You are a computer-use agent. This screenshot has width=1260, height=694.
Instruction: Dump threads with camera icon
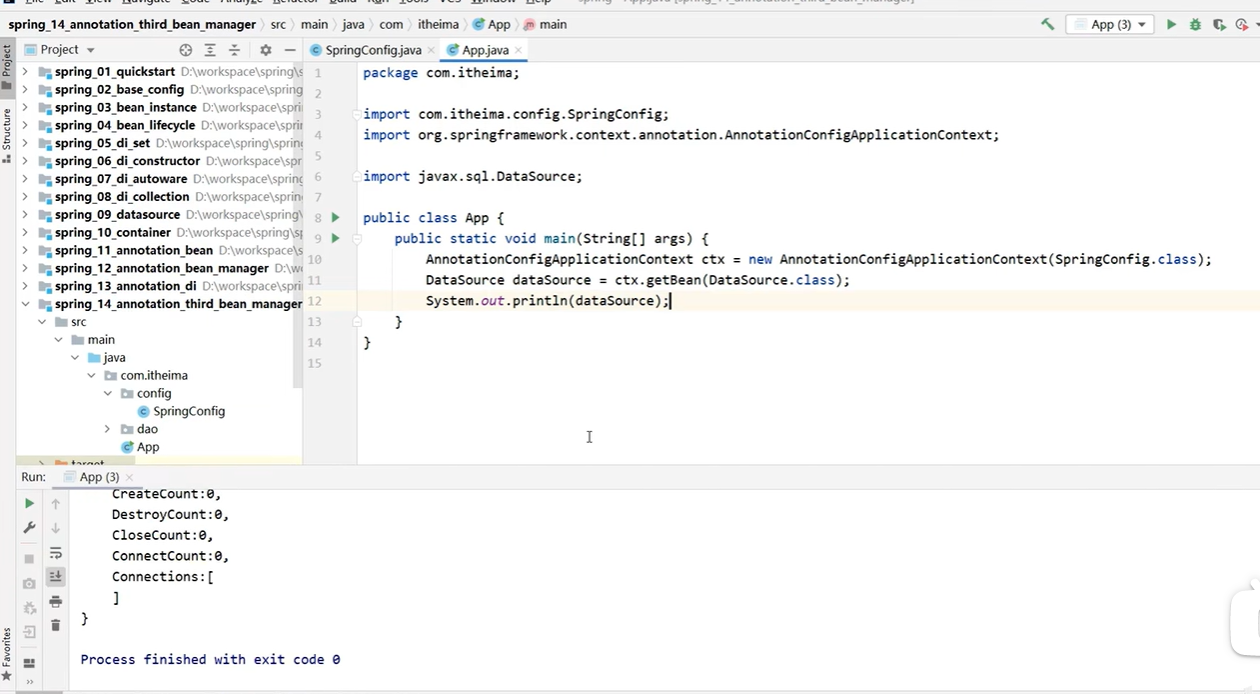pyautogui.click(x=29, y=583)
